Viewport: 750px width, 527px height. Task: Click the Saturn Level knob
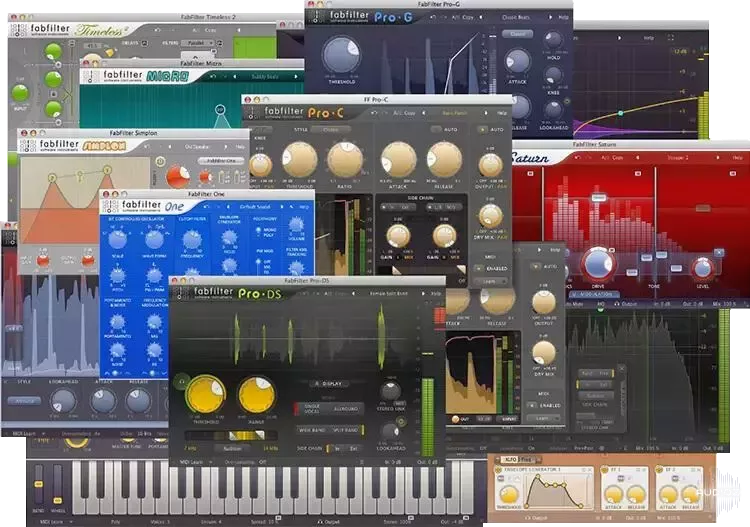click(x=702, y=269)
